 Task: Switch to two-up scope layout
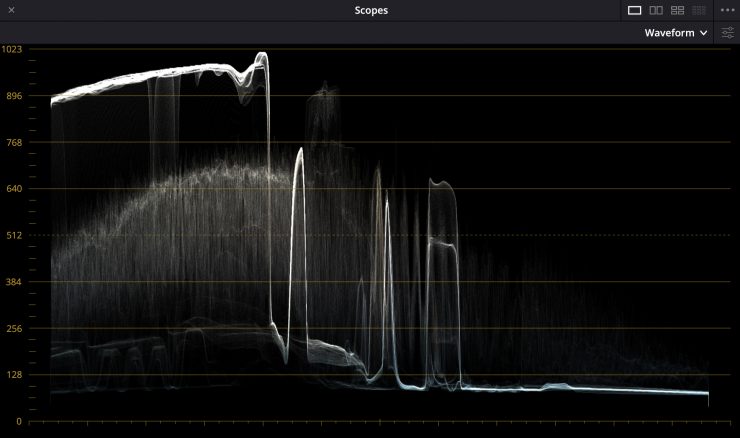click(656, 10)
